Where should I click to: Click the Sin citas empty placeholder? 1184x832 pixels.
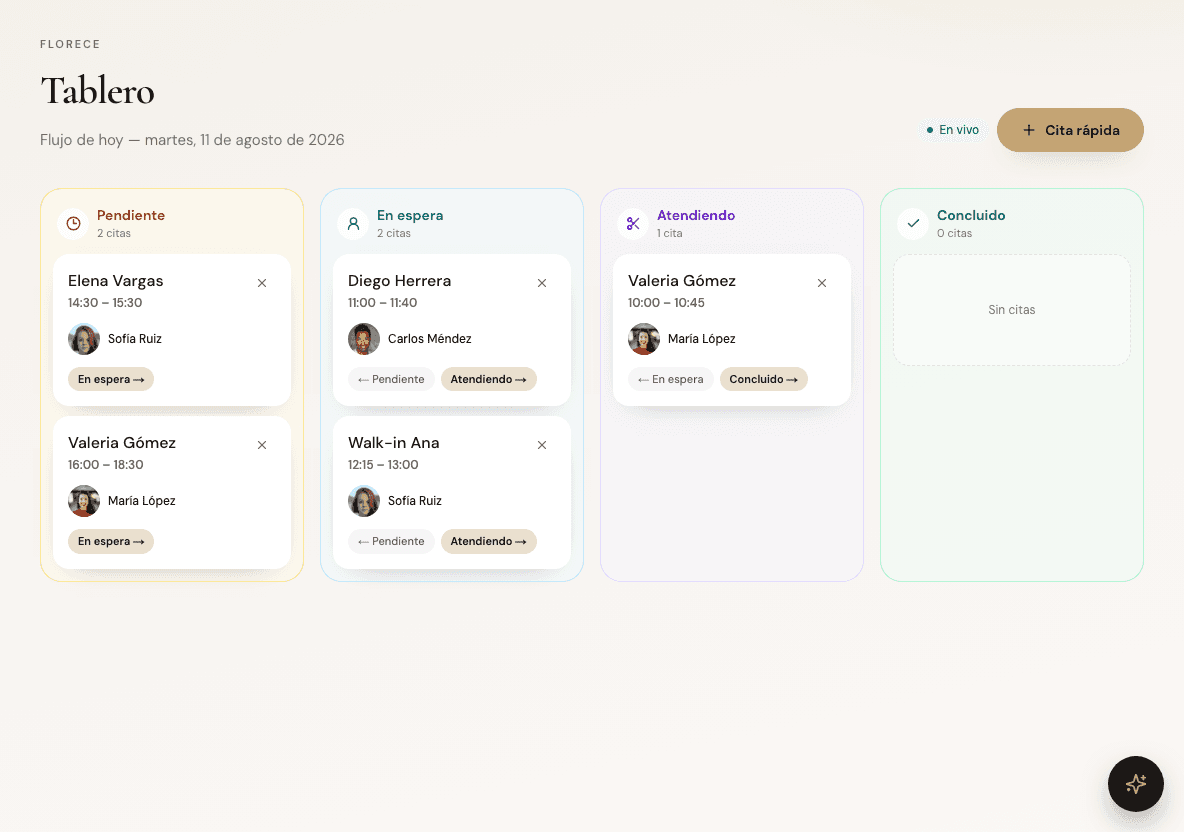click(x=1012, y=310)
